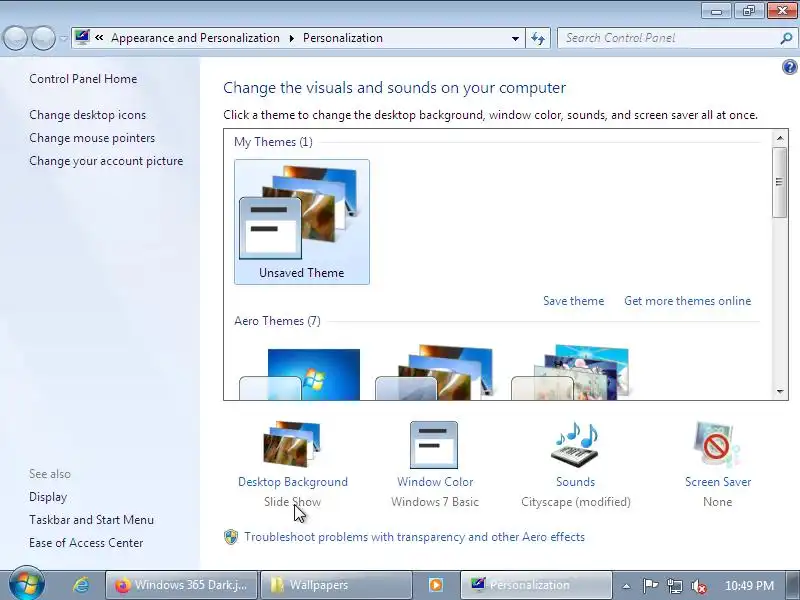This screenshot has height=600, width=800.
Task: Click the Help question mark icon
Action: click(x=790, y=67)
